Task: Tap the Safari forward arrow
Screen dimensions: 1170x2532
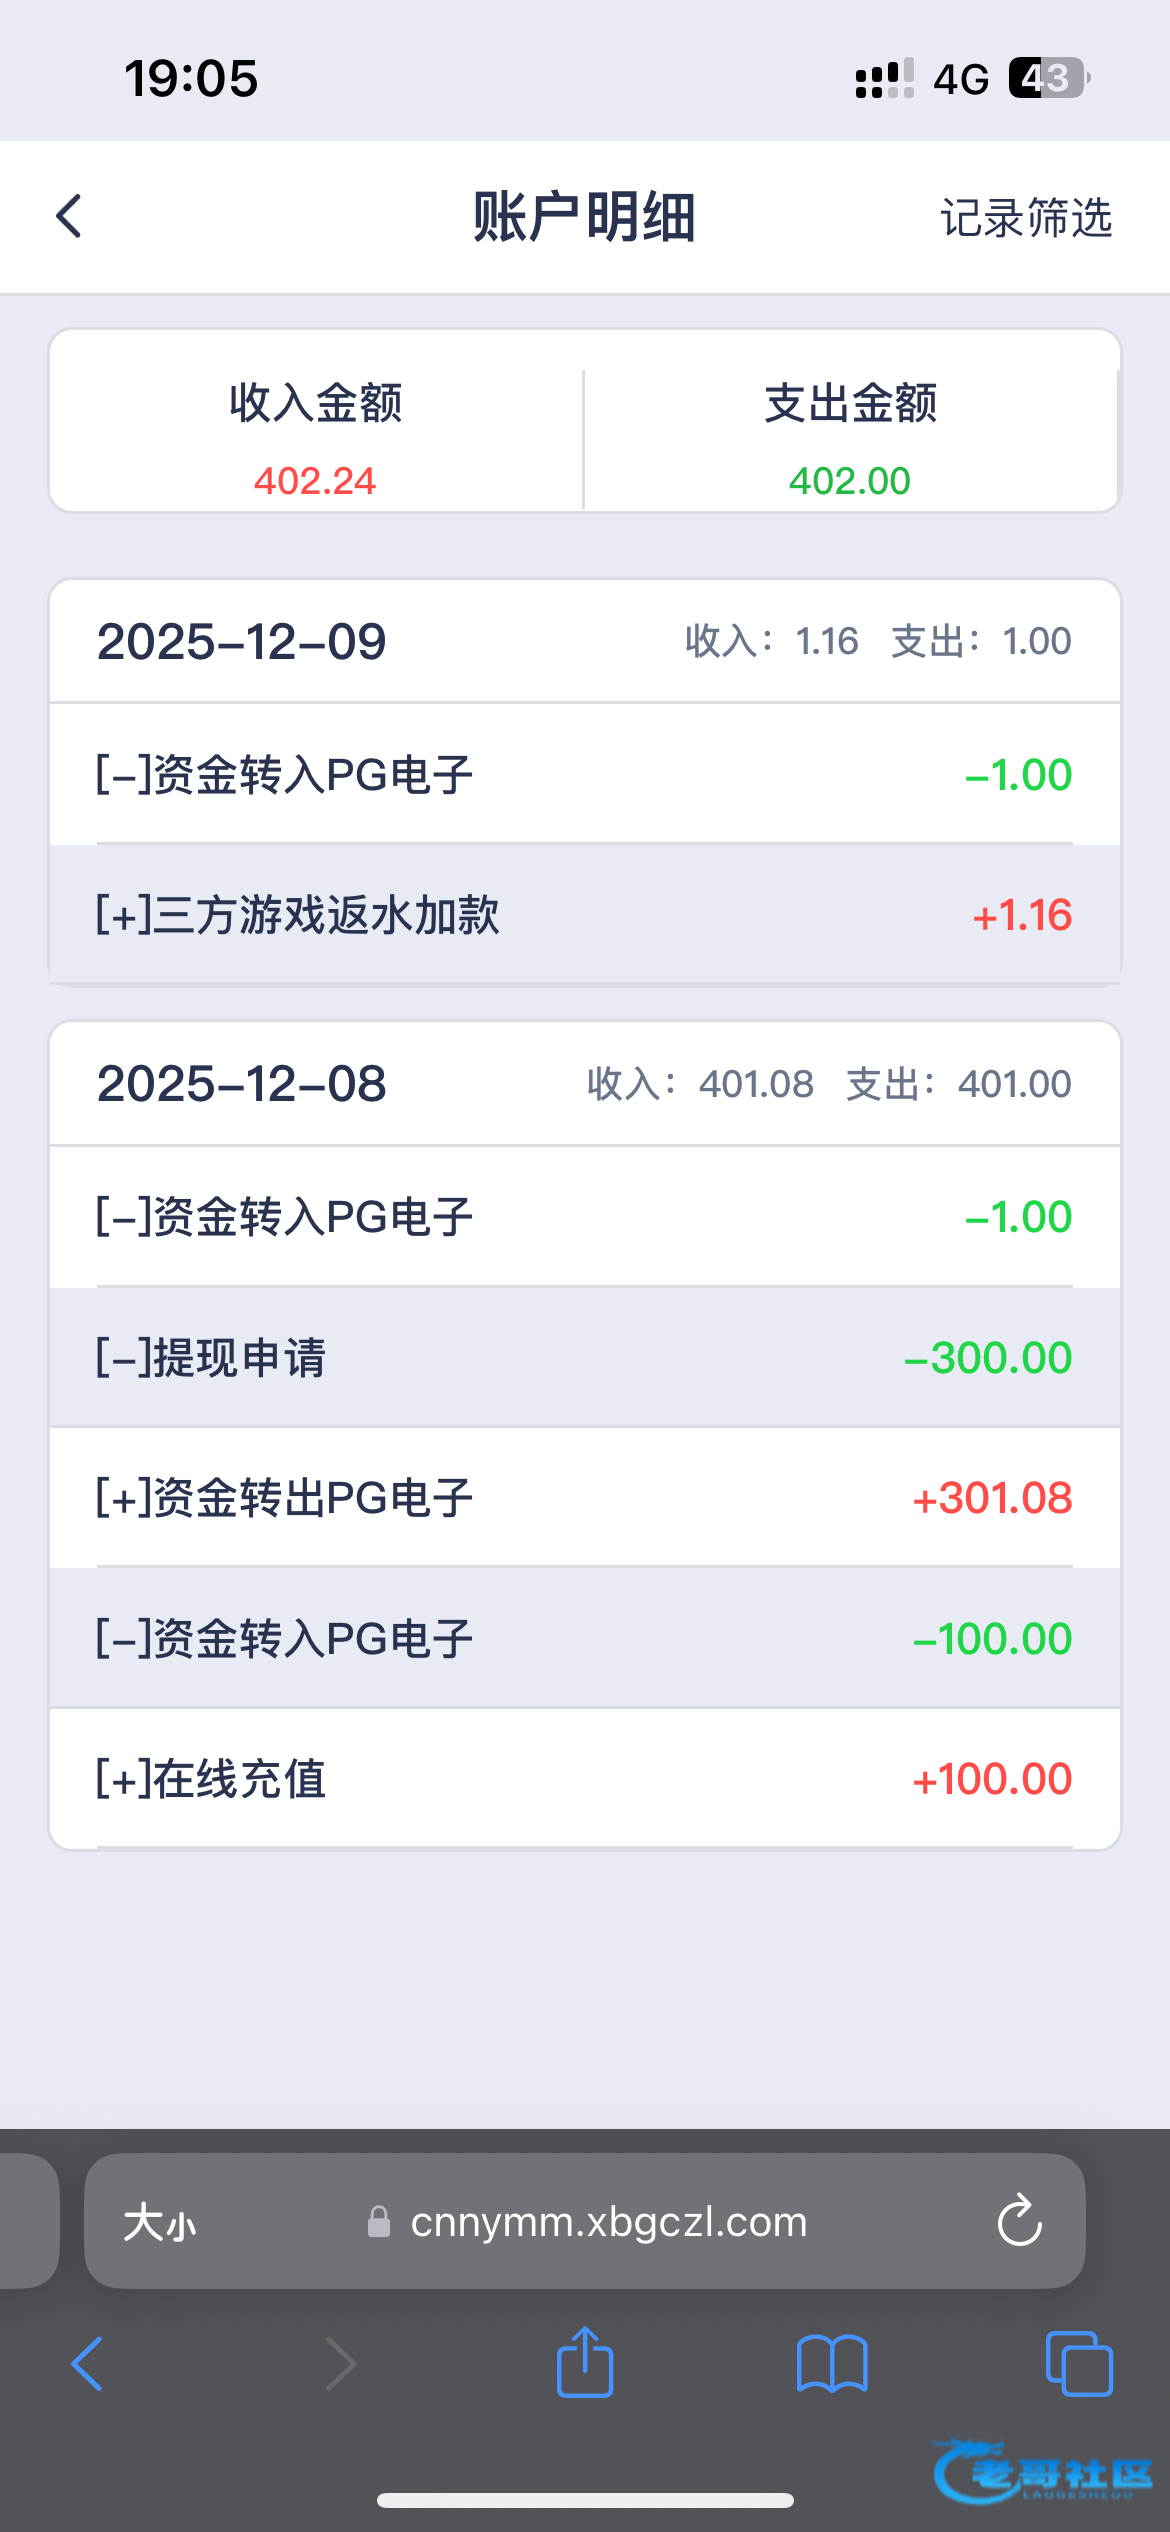Action: pyautogui.click(x=340, y=2364)
